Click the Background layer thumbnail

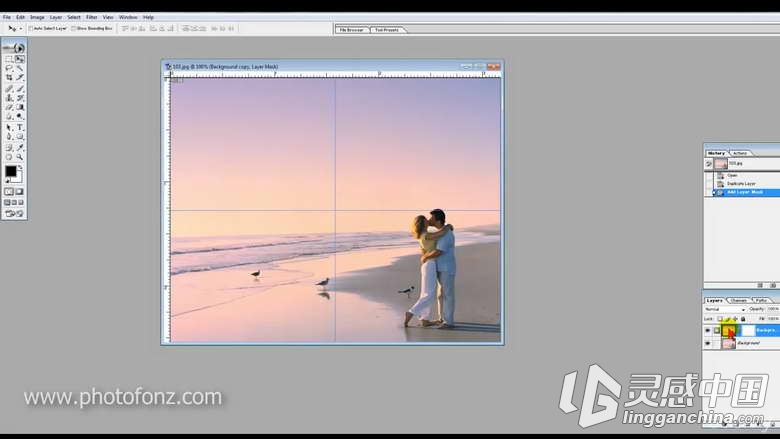[x=729, y=343]
